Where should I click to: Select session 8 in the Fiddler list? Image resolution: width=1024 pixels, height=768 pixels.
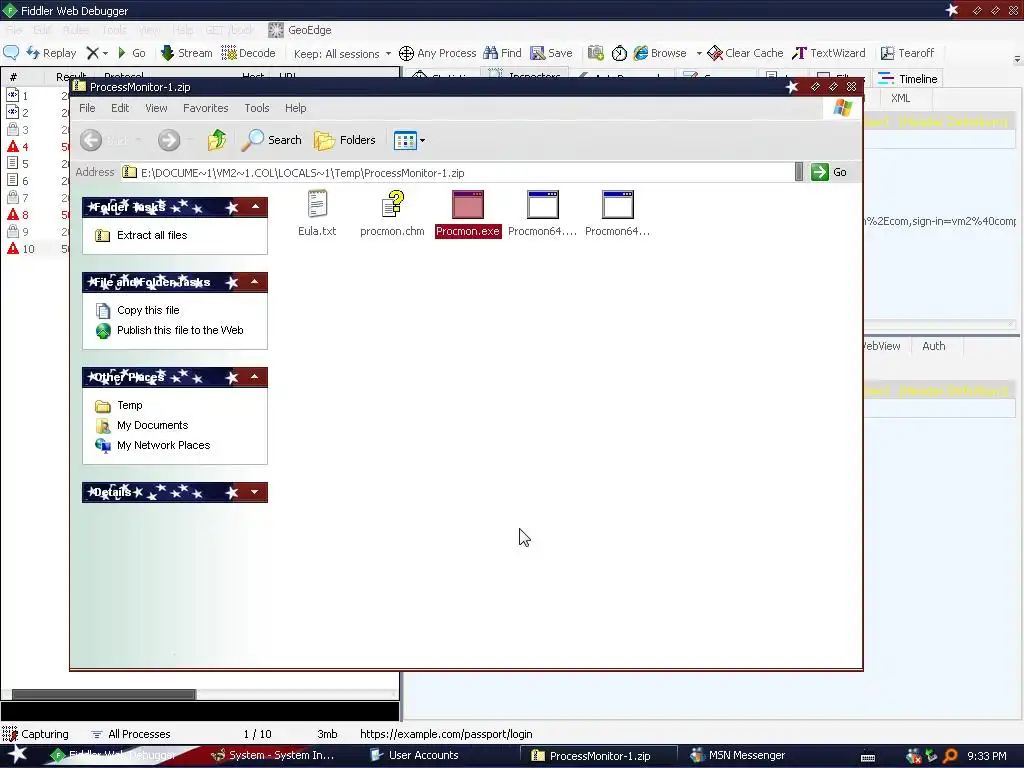[x=36, y=214]
